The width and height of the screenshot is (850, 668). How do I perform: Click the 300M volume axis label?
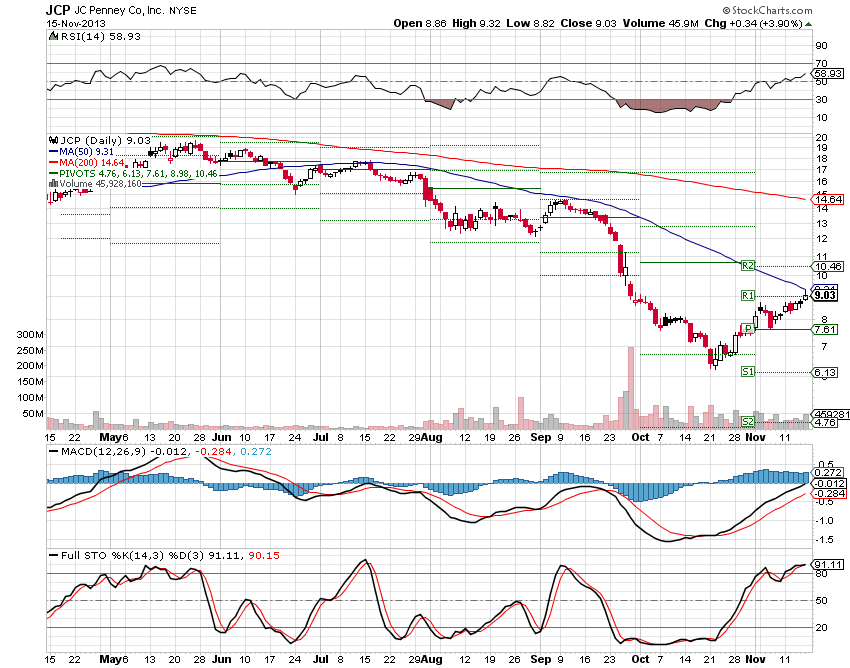pyautogui.click(x=30, y=335)
